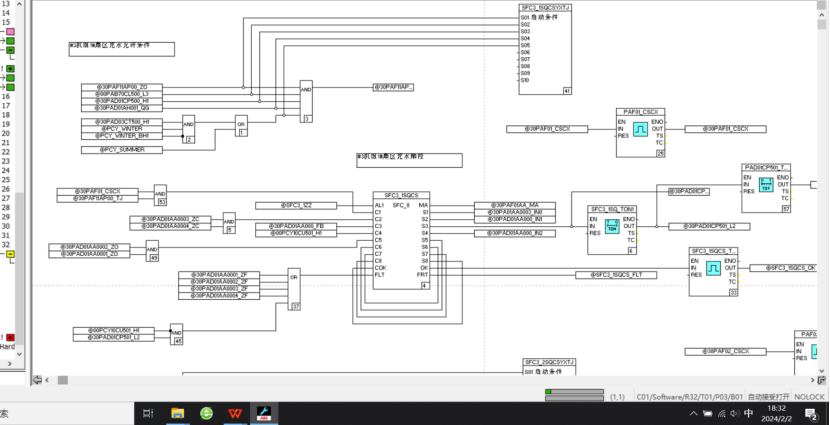Click the pink block icon in left tree
The height and width of the screenshot is (425, 830).
pyautogui.click(x=11, y=32)
